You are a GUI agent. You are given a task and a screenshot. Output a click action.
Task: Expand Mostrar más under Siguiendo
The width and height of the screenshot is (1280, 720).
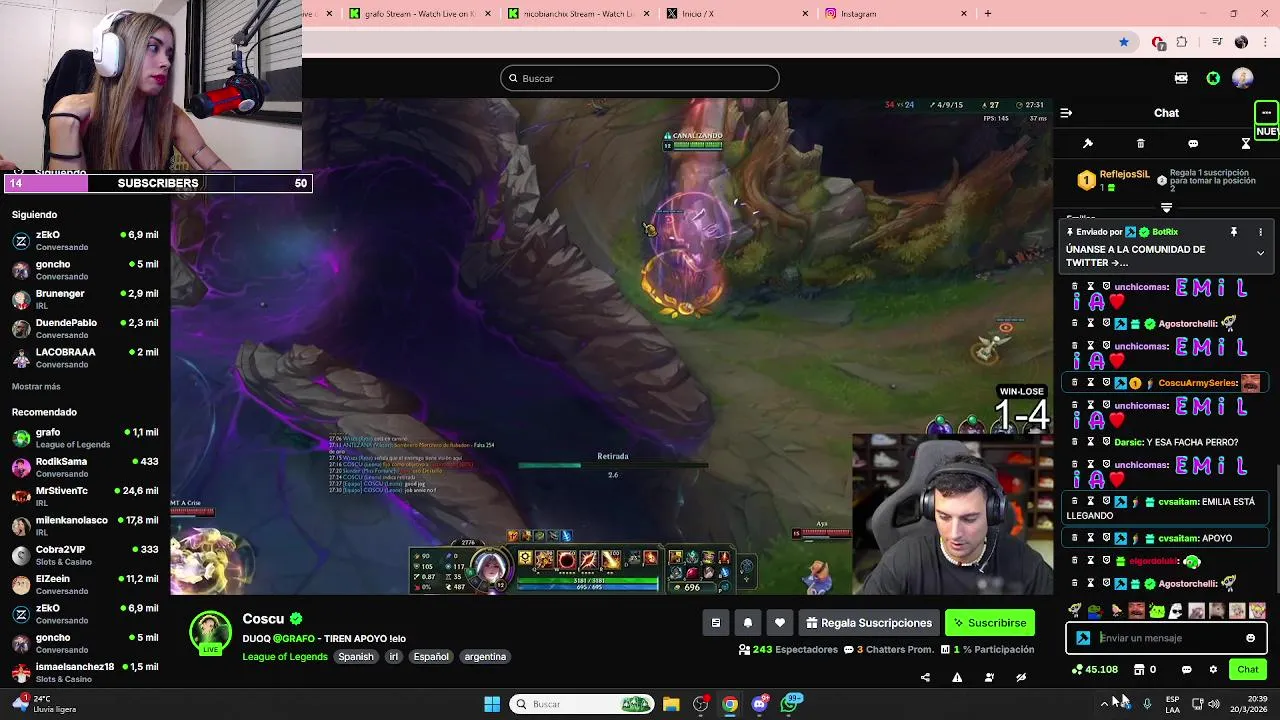[36, 387]
